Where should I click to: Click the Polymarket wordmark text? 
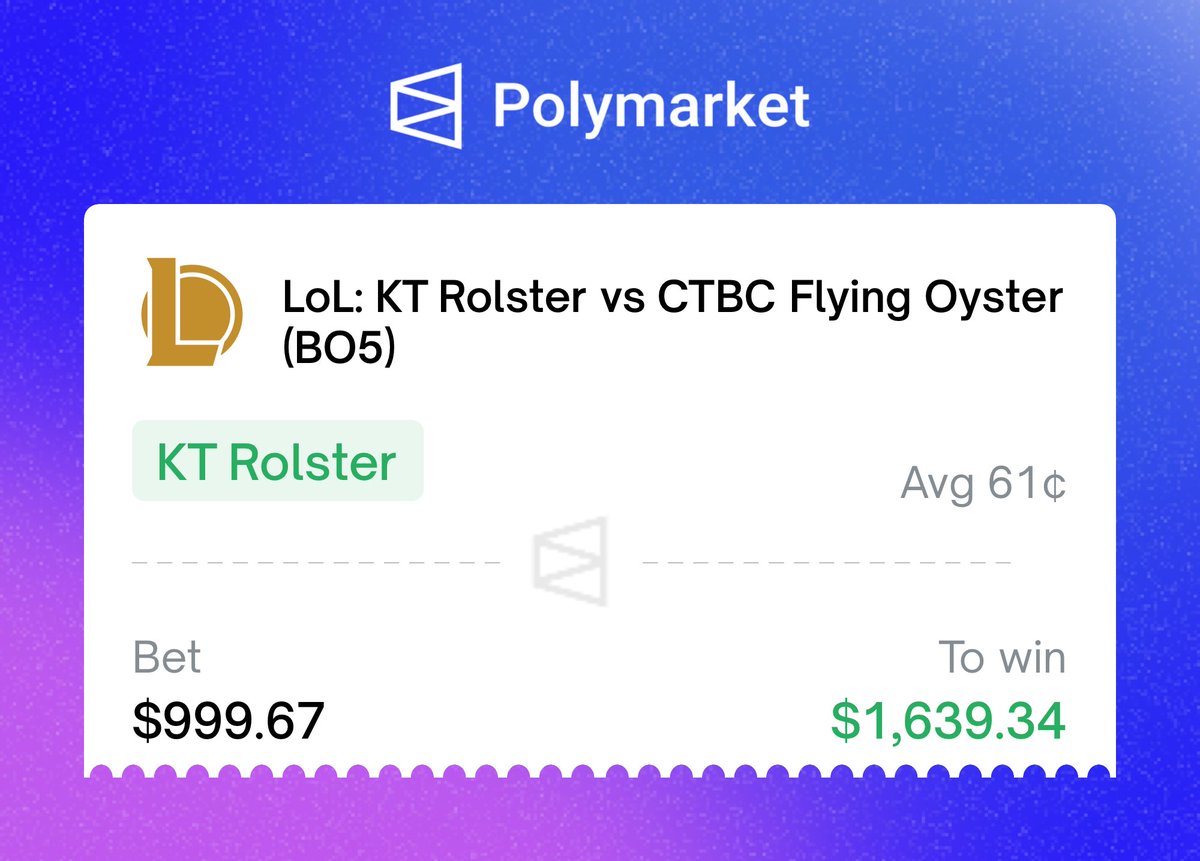(650, 106)
